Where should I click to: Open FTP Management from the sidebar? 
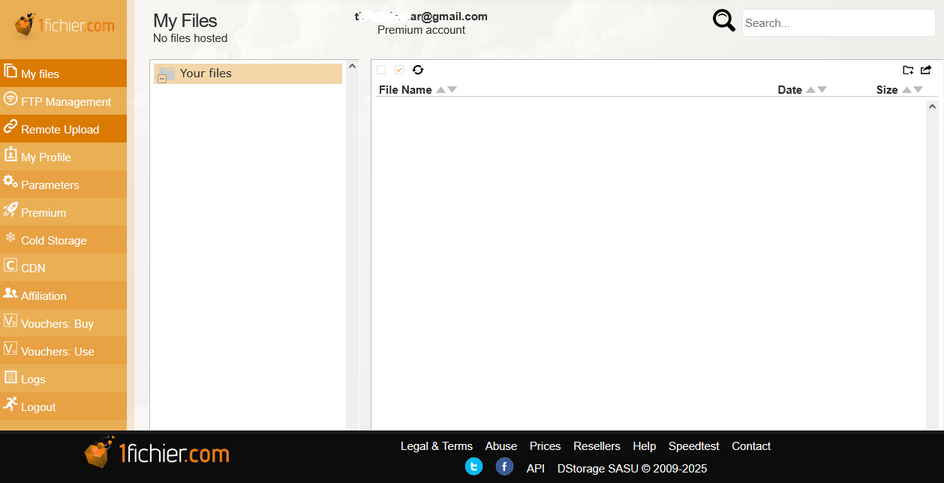click(65, 102)
